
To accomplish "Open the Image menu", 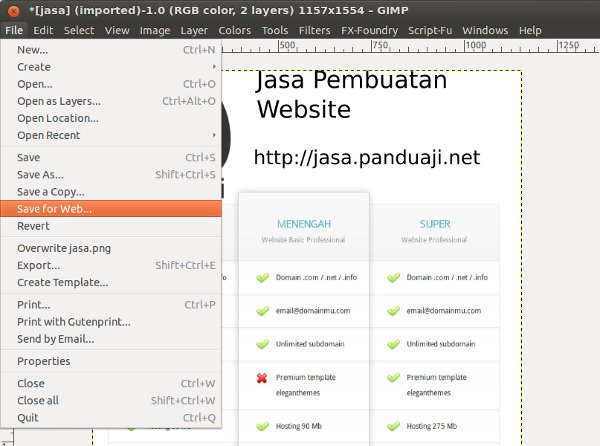I will click(x=155, y=30).
